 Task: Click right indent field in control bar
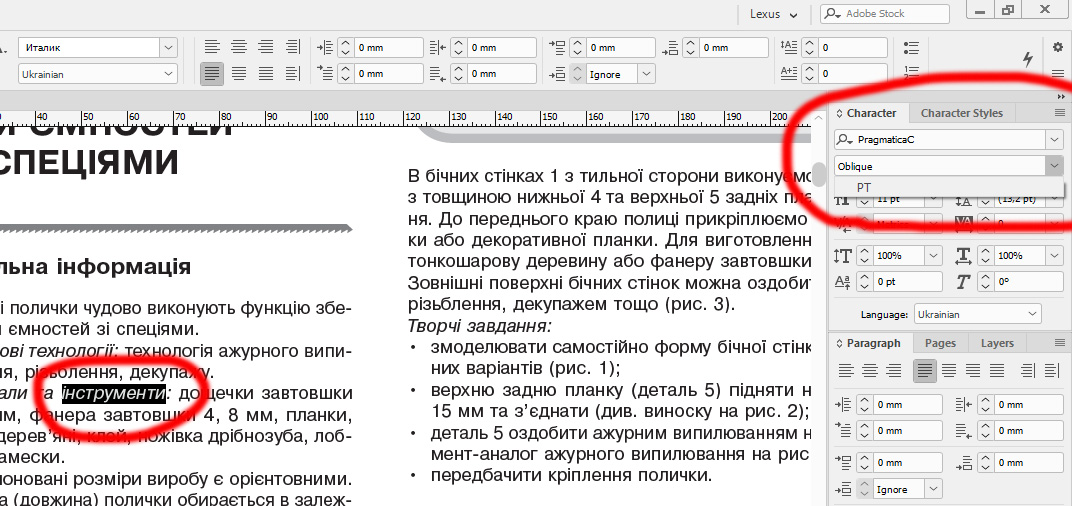501,48
